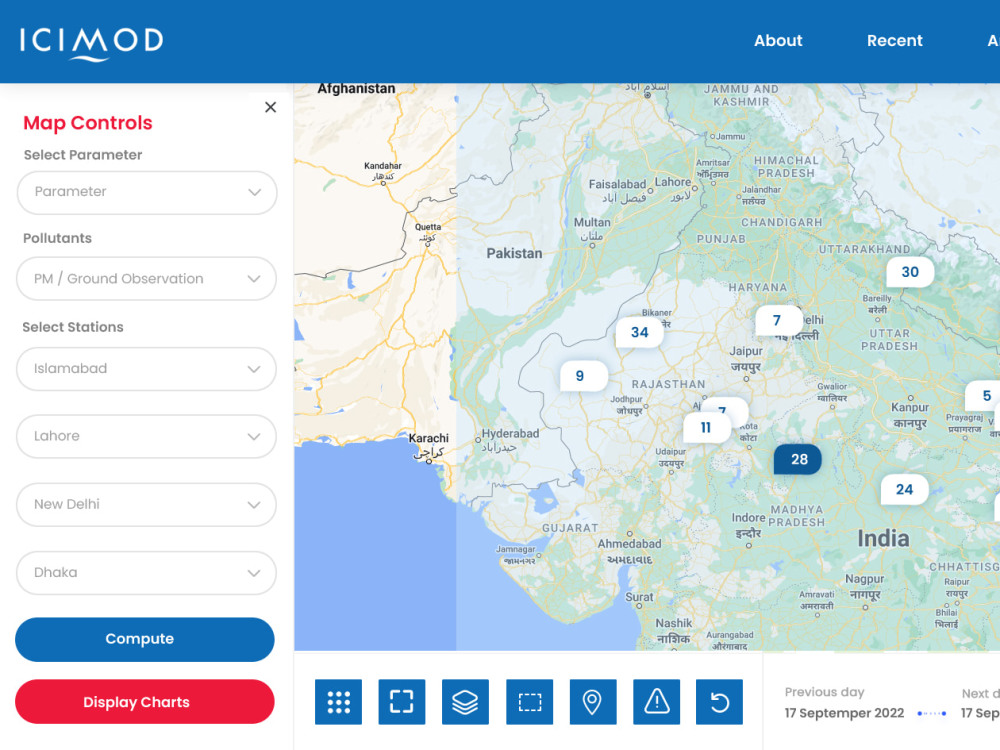1000x750 pixels.
Task: Open PM / Ground Observation dropdown
Action: (147, 279)
